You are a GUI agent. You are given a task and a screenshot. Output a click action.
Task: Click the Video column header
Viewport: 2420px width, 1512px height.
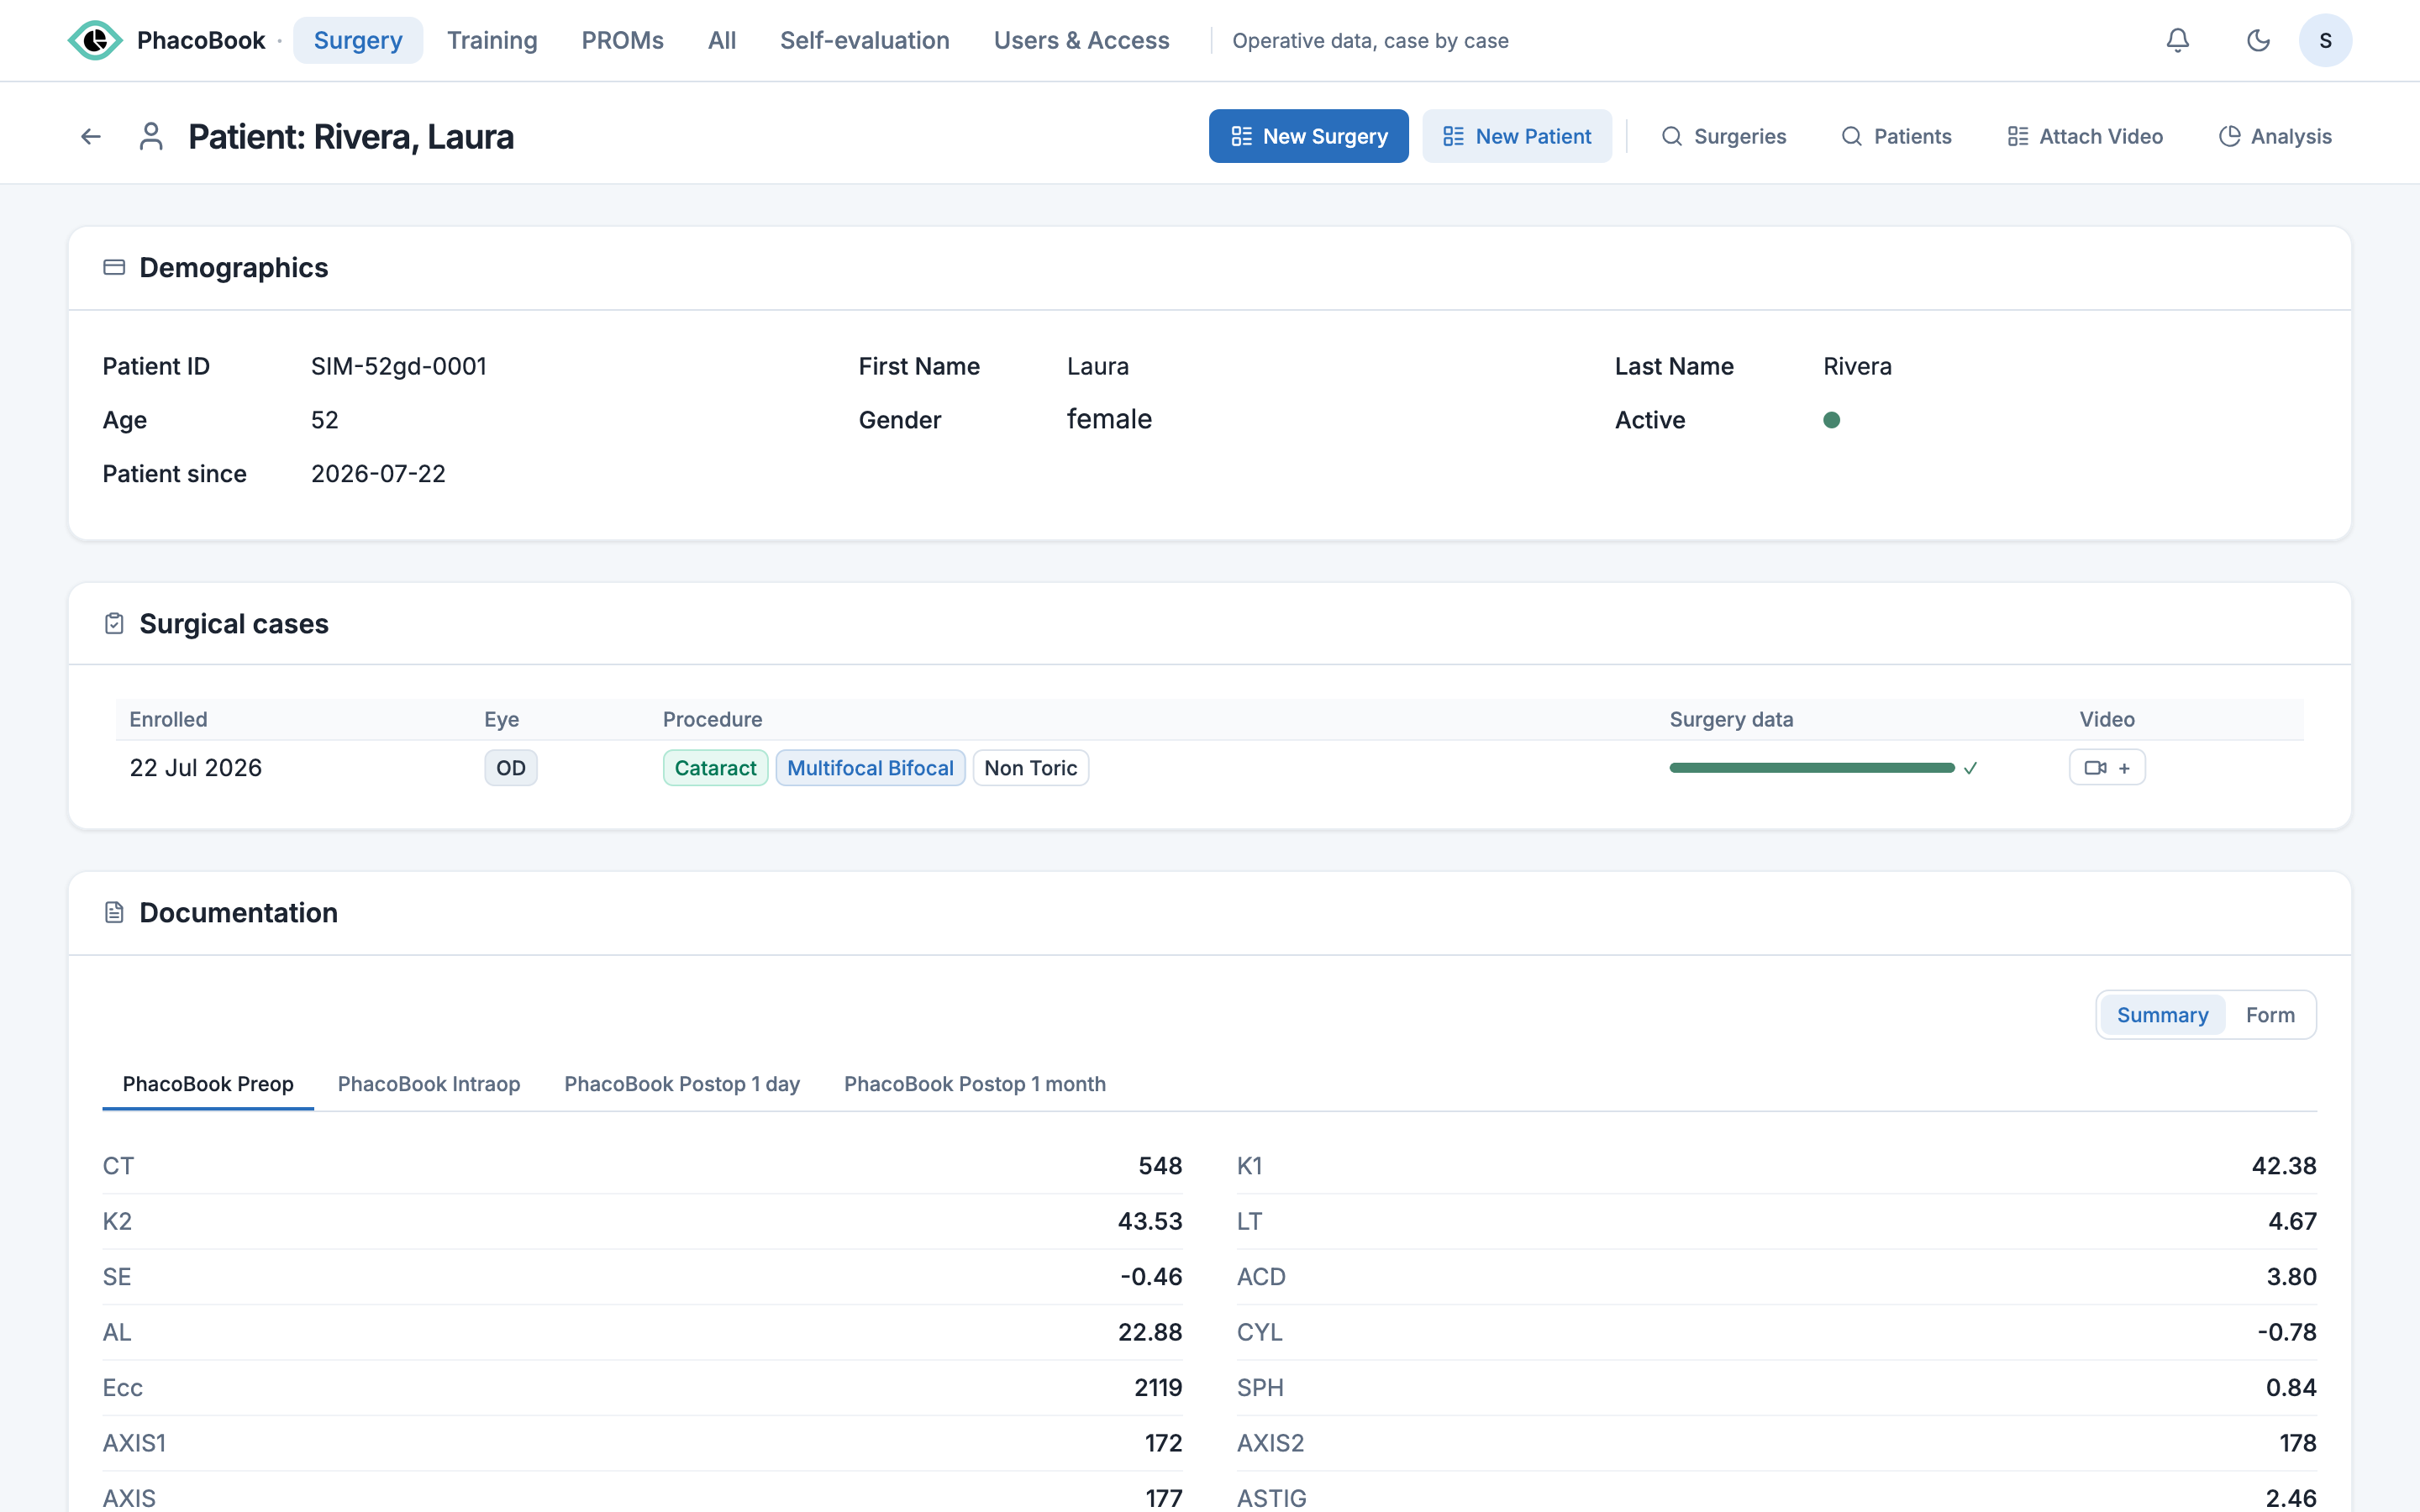(x=2107, y=719)
